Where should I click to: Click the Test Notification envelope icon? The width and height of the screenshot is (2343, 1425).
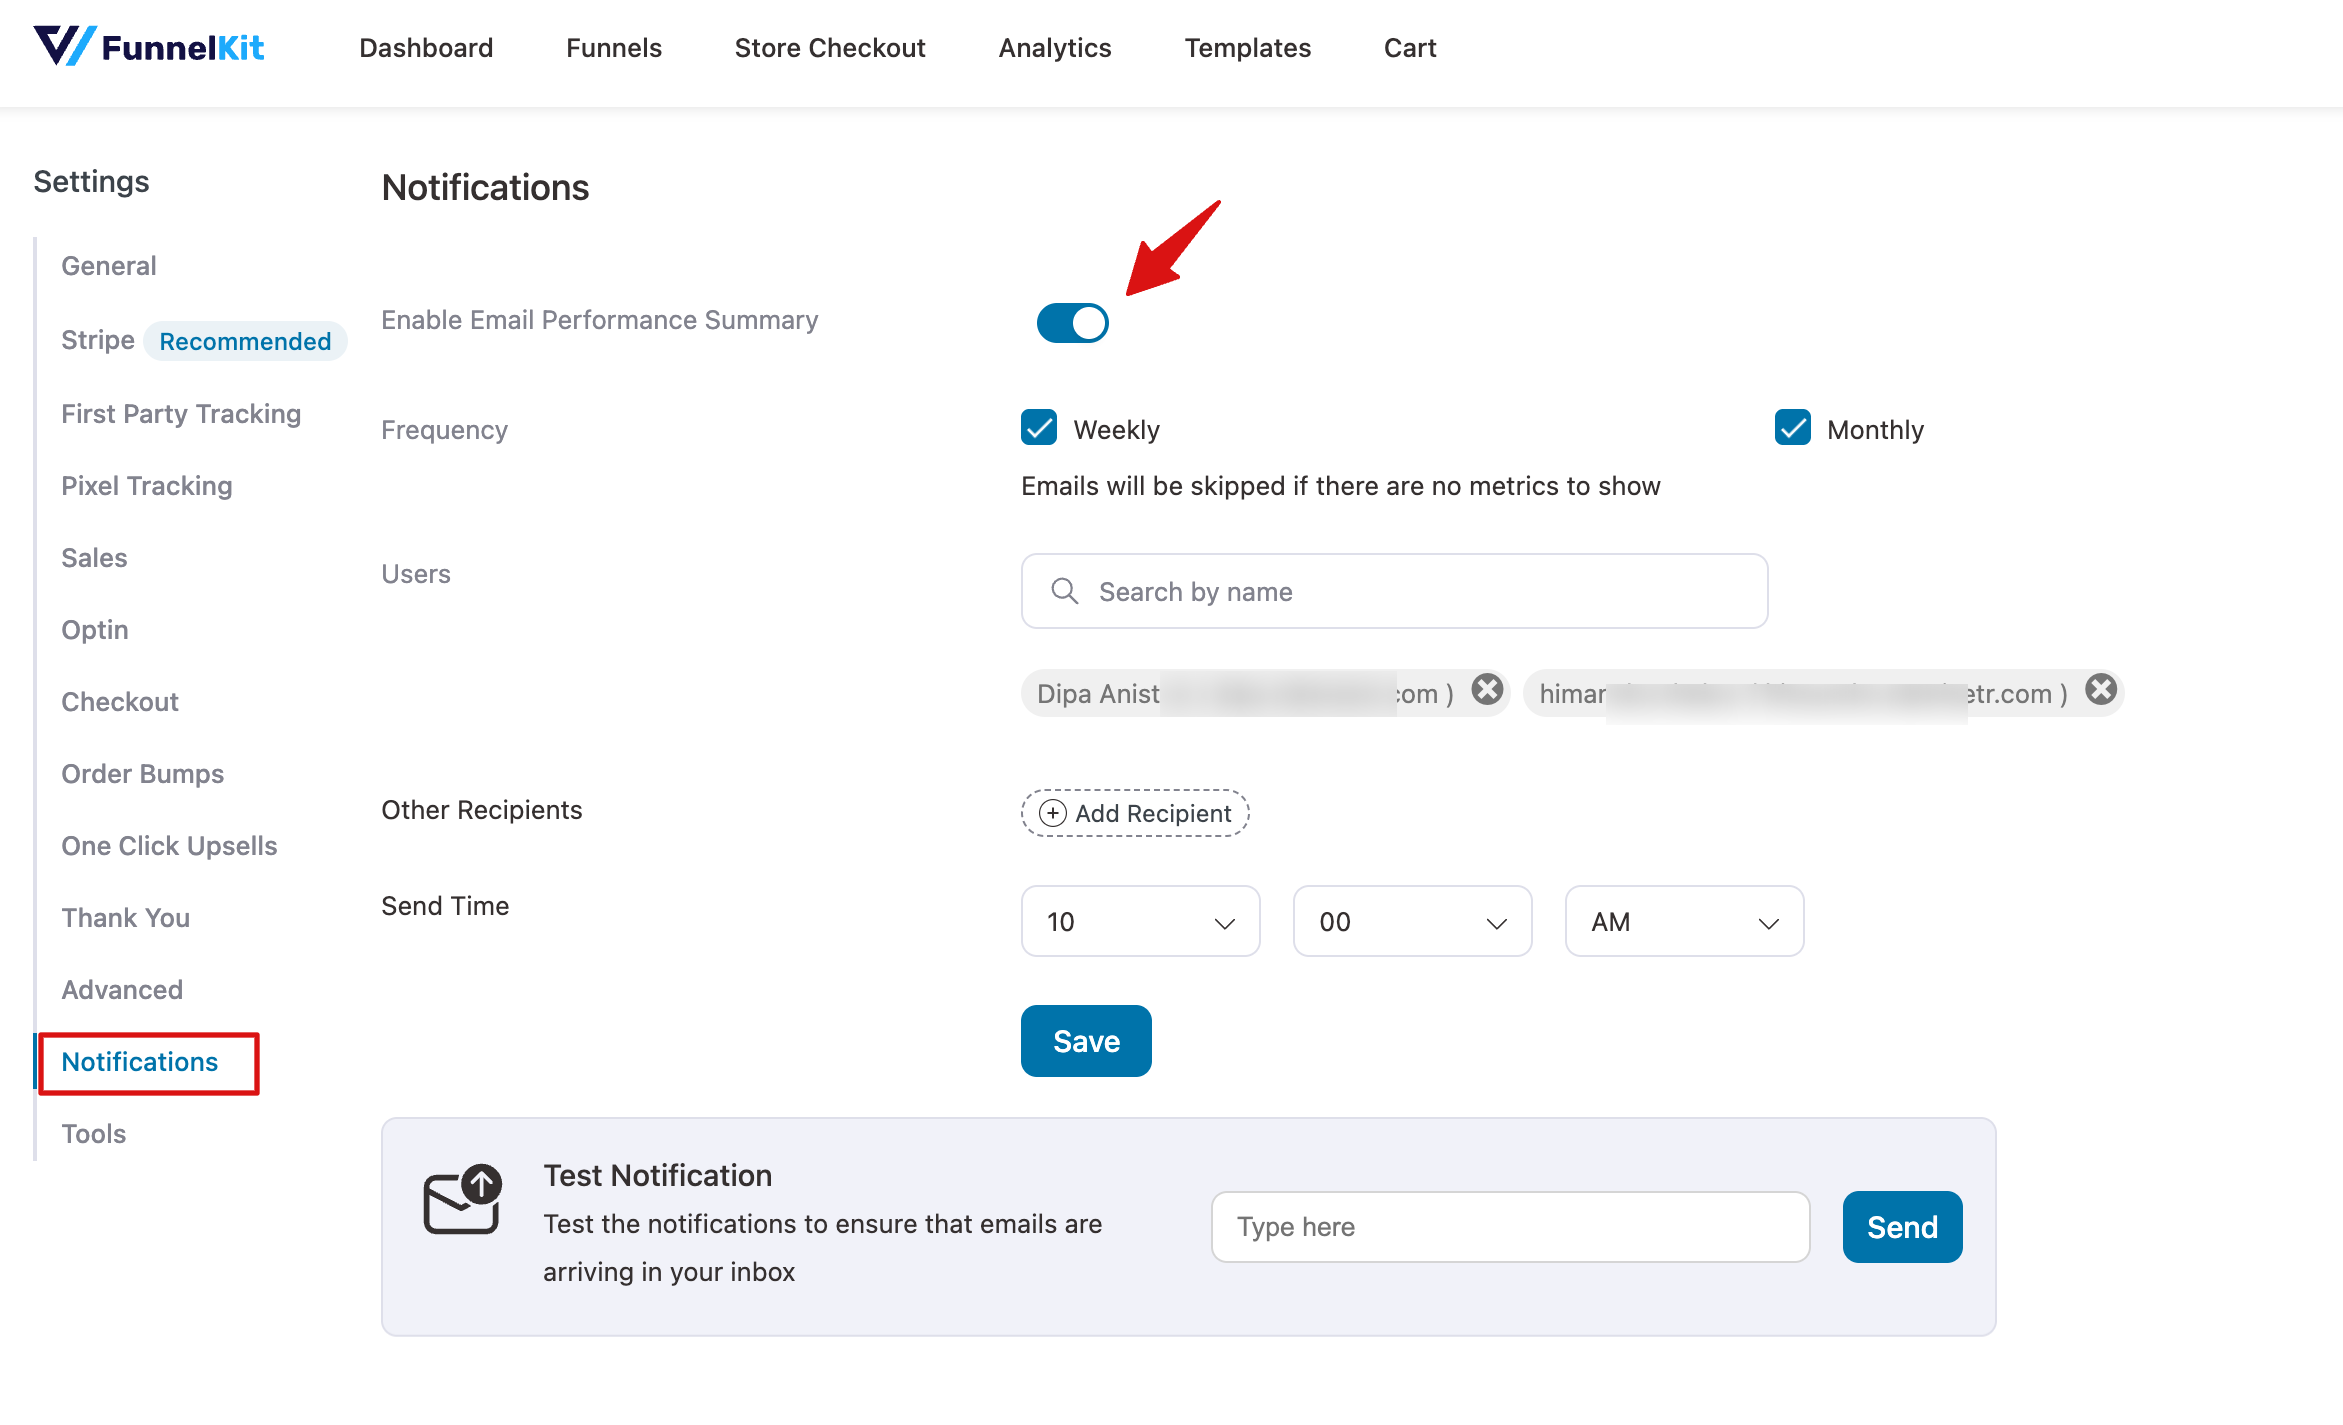(463, 1201)
